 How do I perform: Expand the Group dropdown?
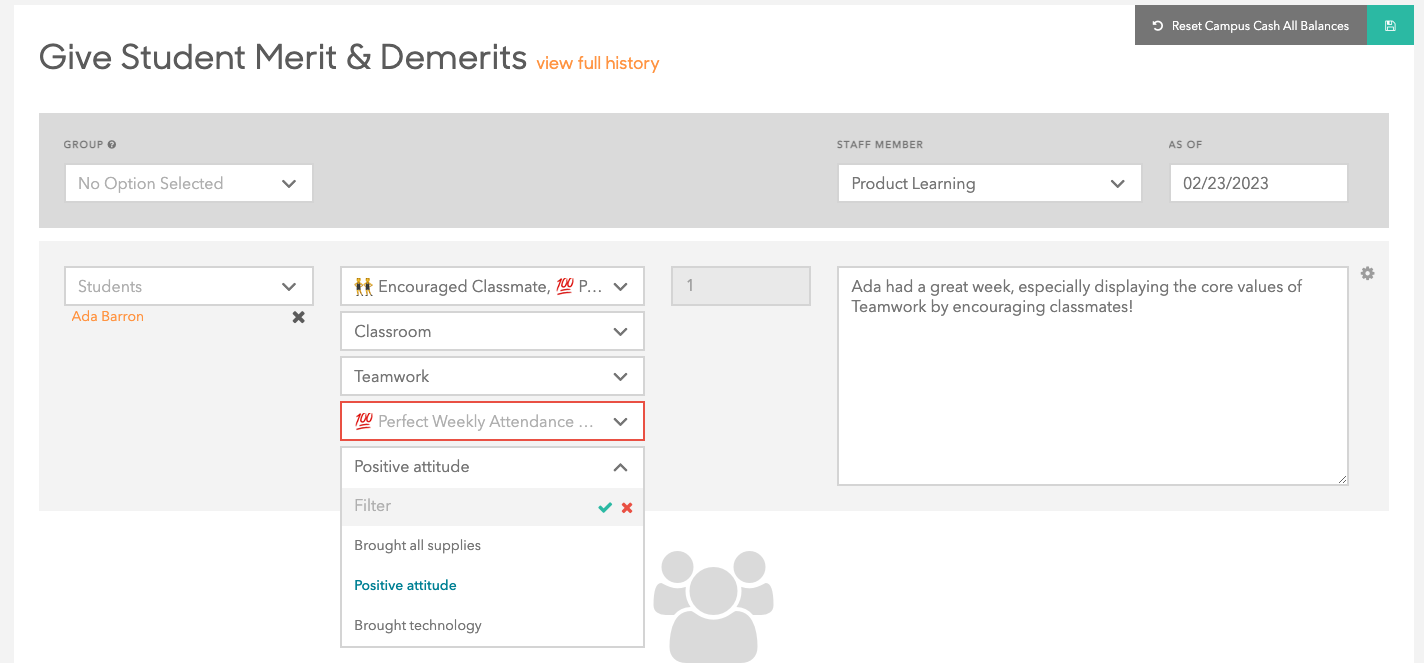tap(189, 184)
